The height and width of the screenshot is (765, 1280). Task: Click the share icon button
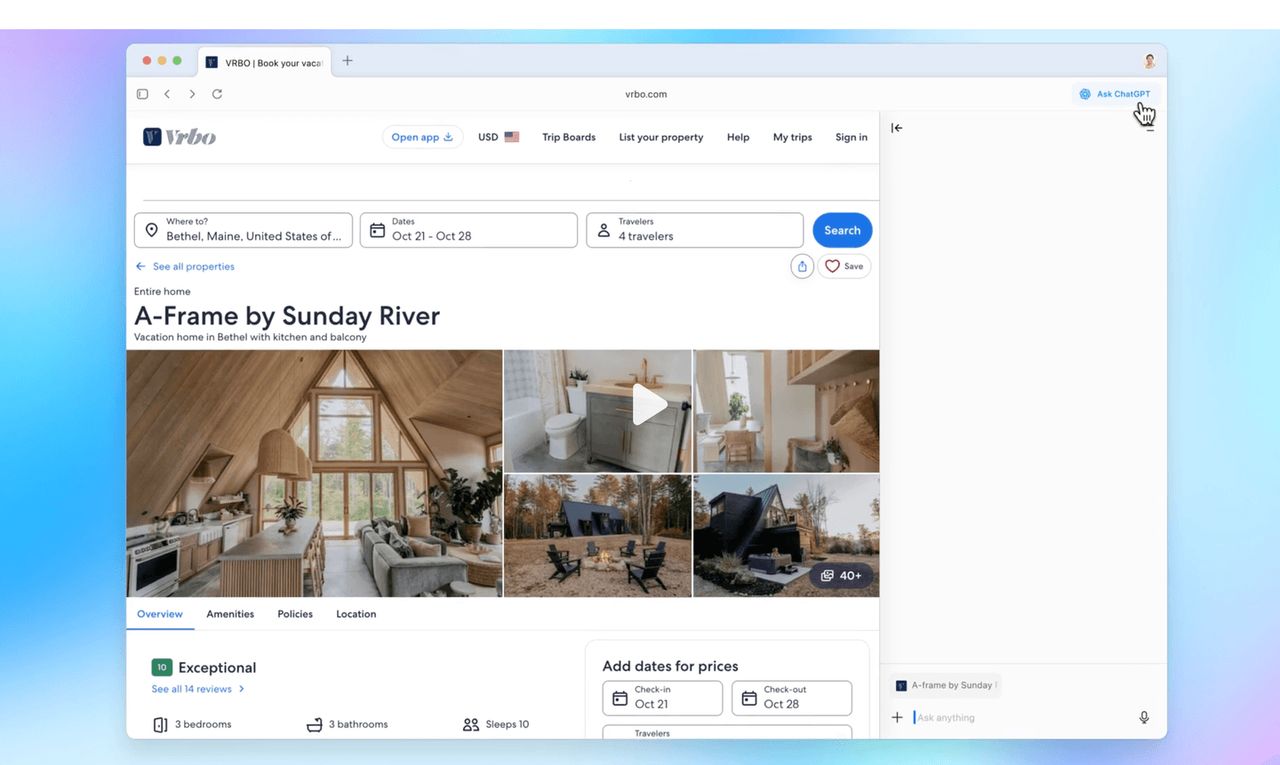[802, 267]
